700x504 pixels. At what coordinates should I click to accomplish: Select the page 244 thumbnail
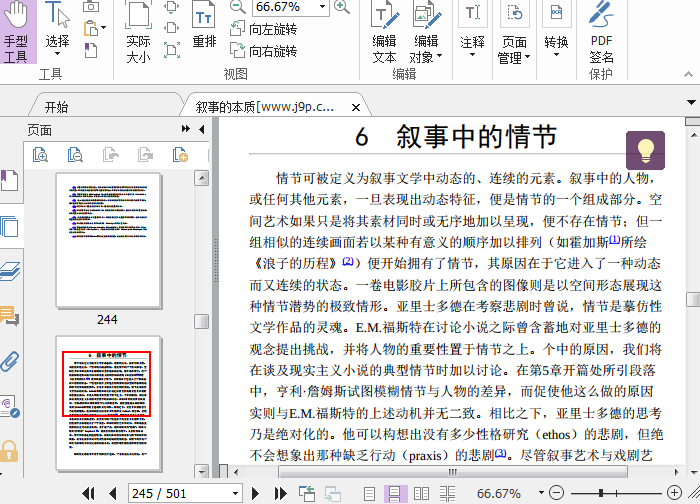click(108, 240)
